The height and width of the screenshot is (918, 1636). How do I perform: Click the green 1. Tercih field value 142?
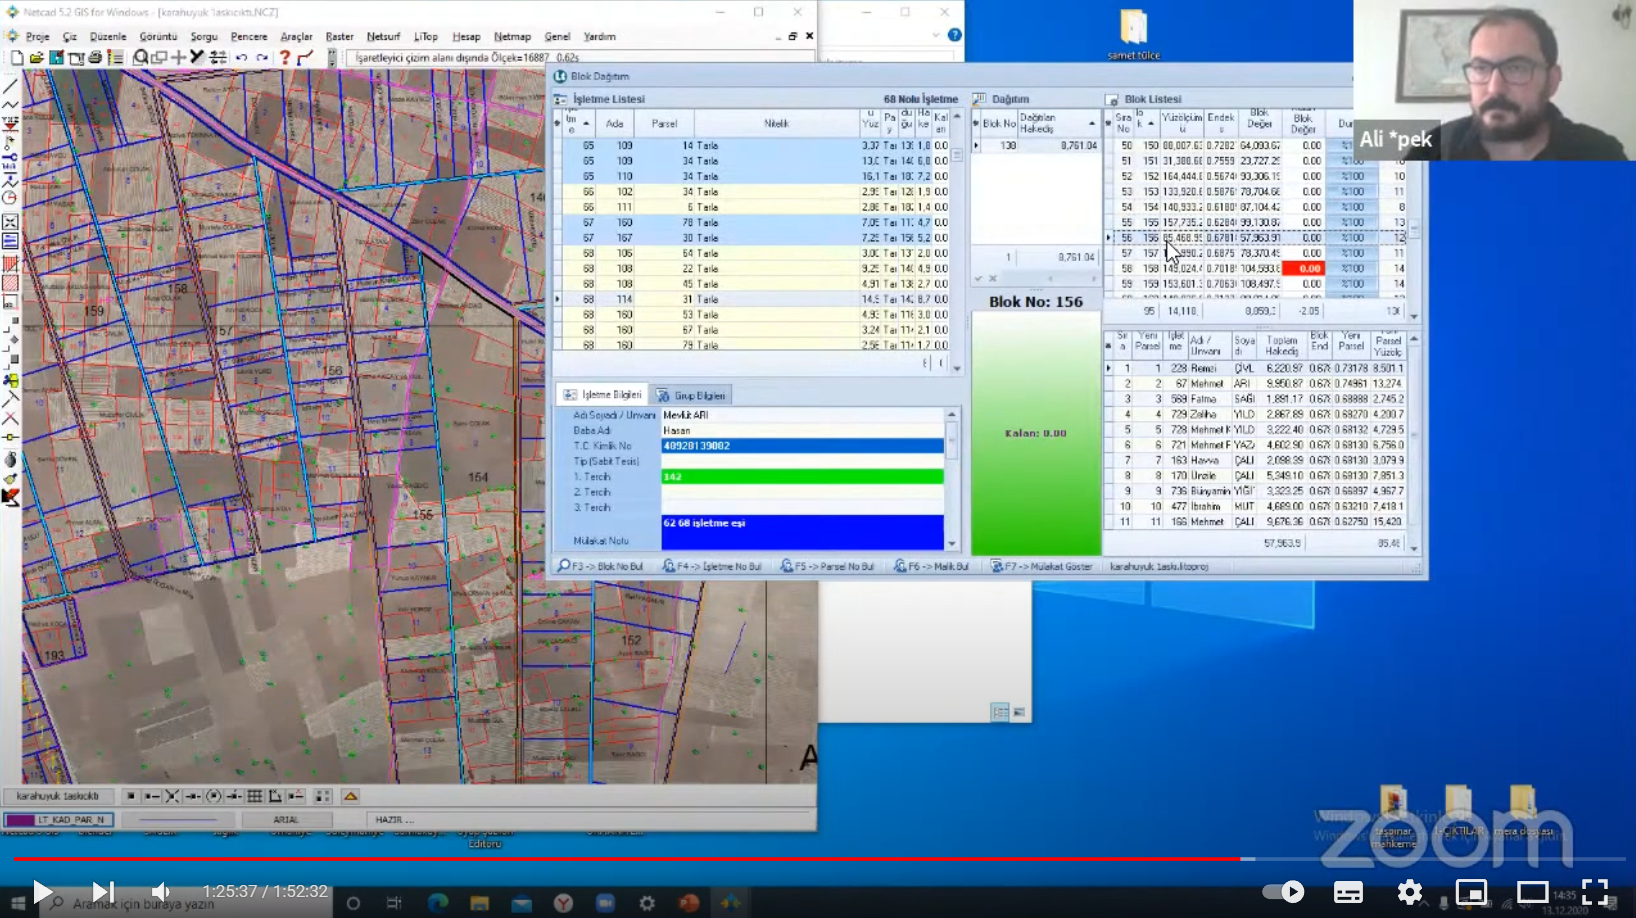tap(802, 477)
